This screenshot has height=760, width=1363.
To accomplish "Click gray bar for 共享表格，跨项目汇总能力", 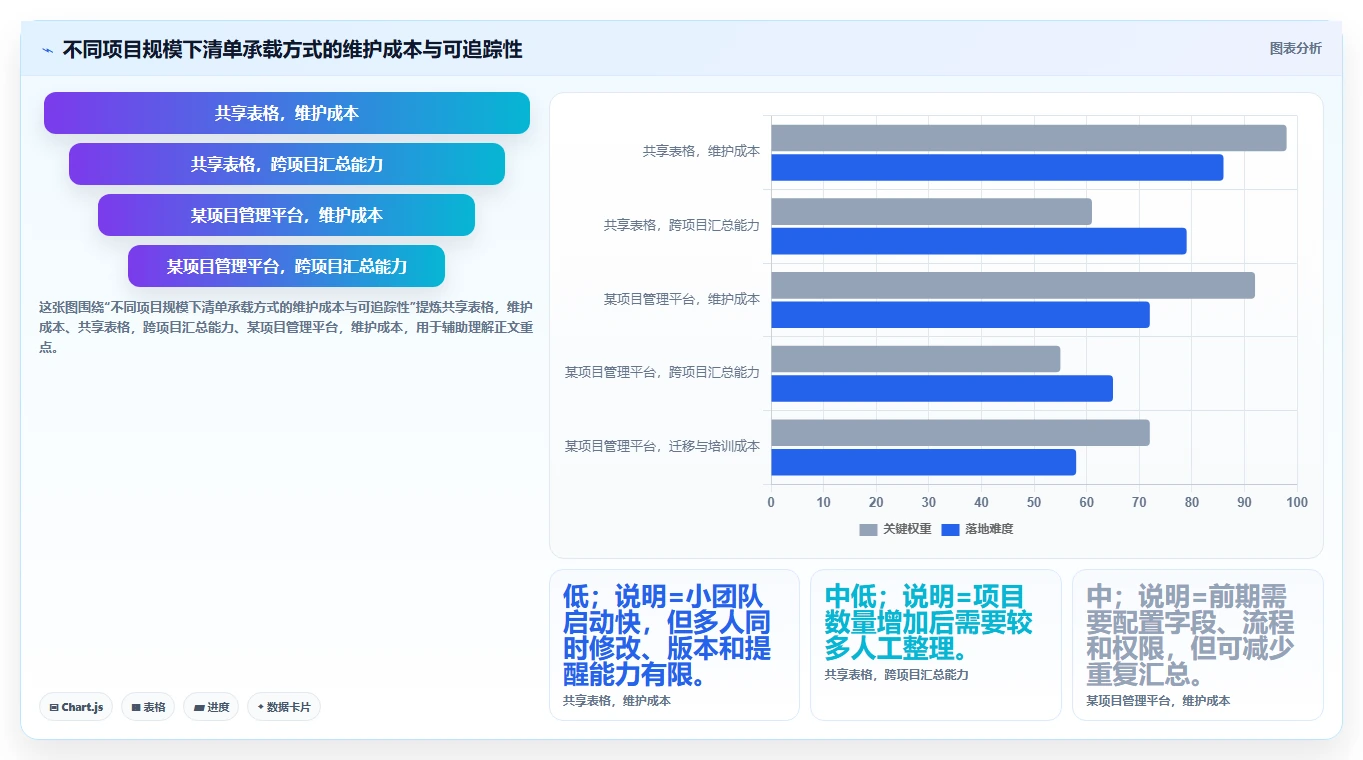I will [x=931, y=211].
